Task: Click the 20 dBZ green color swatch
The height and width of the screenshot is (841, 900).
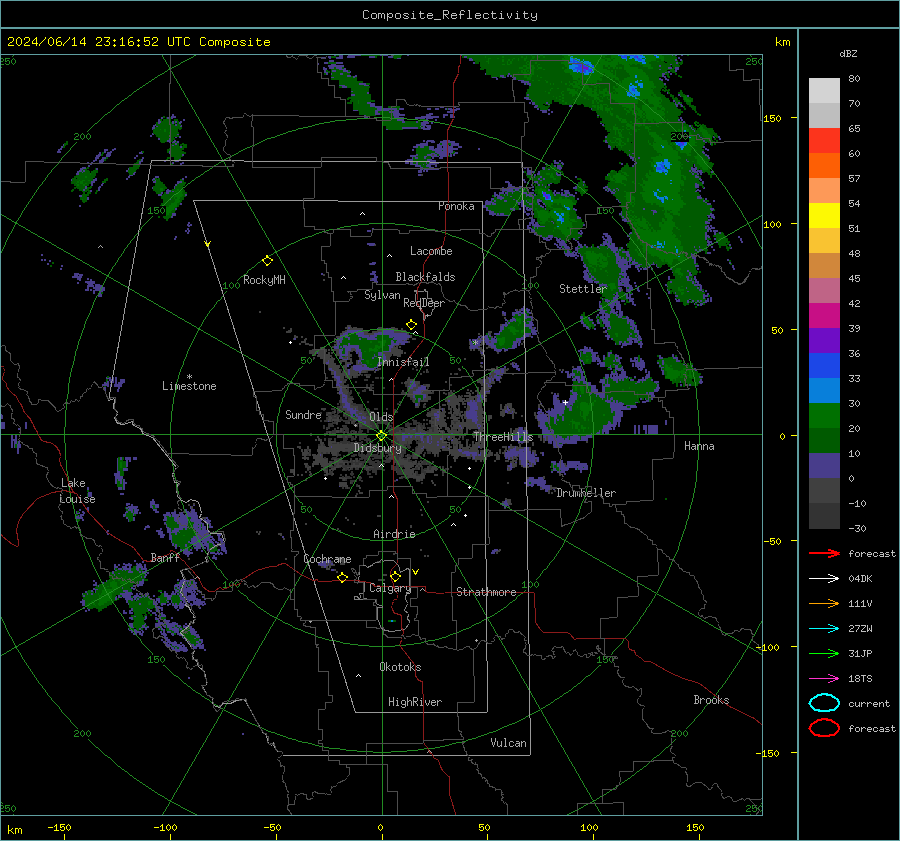Action: click(x=824, y=416)
